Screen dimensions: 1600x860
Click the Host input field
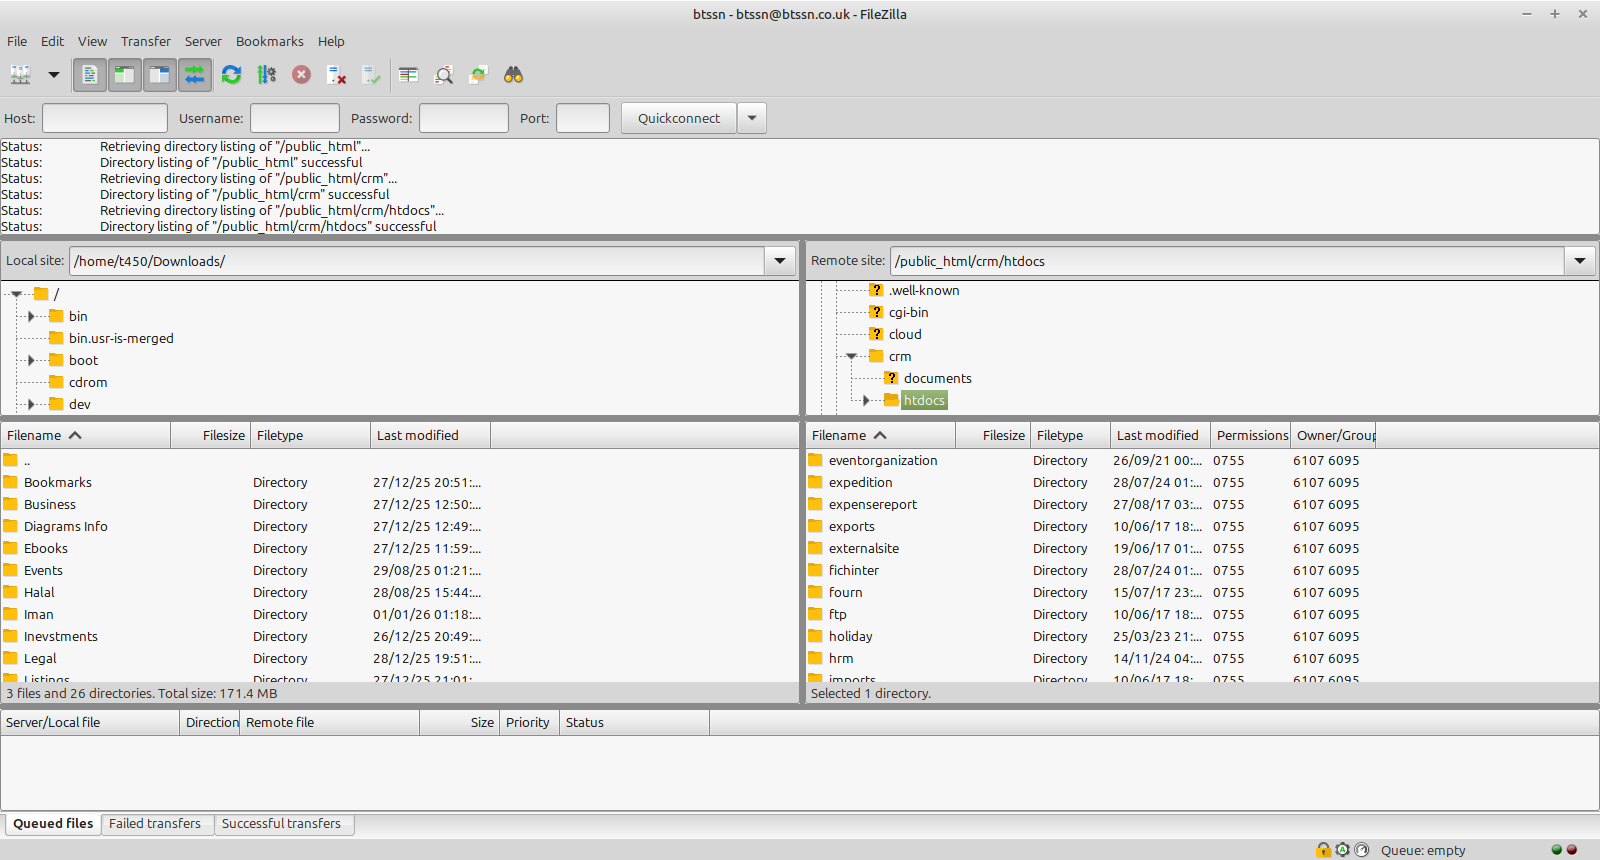pyautogui.click(x=105, y=118)
